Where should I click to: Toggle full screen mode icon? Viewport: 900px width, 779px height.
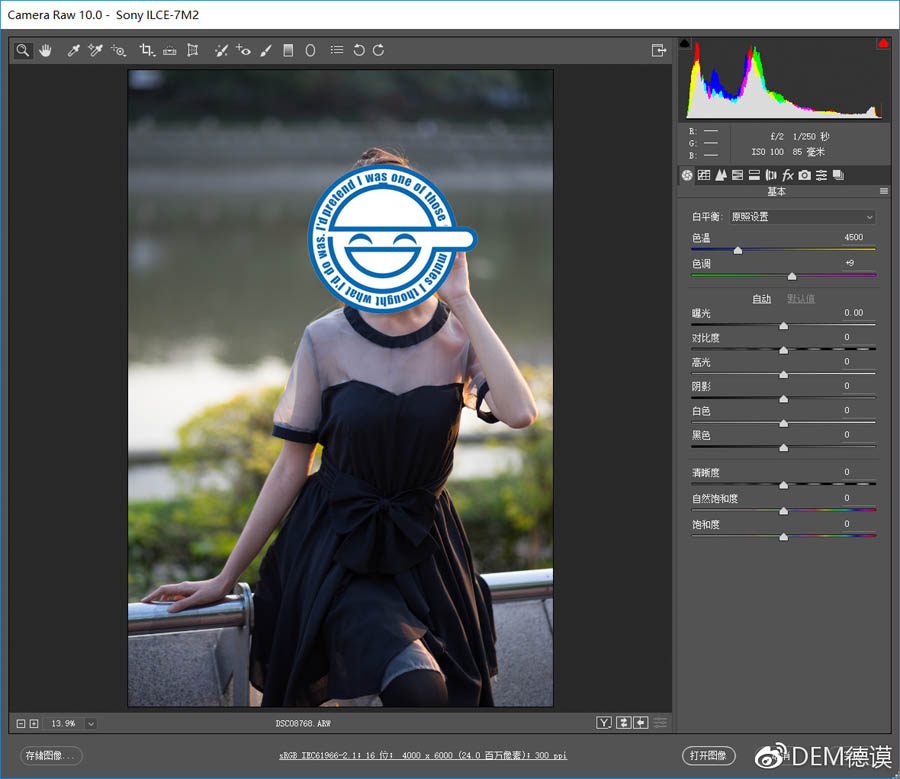tap(658, 50)
